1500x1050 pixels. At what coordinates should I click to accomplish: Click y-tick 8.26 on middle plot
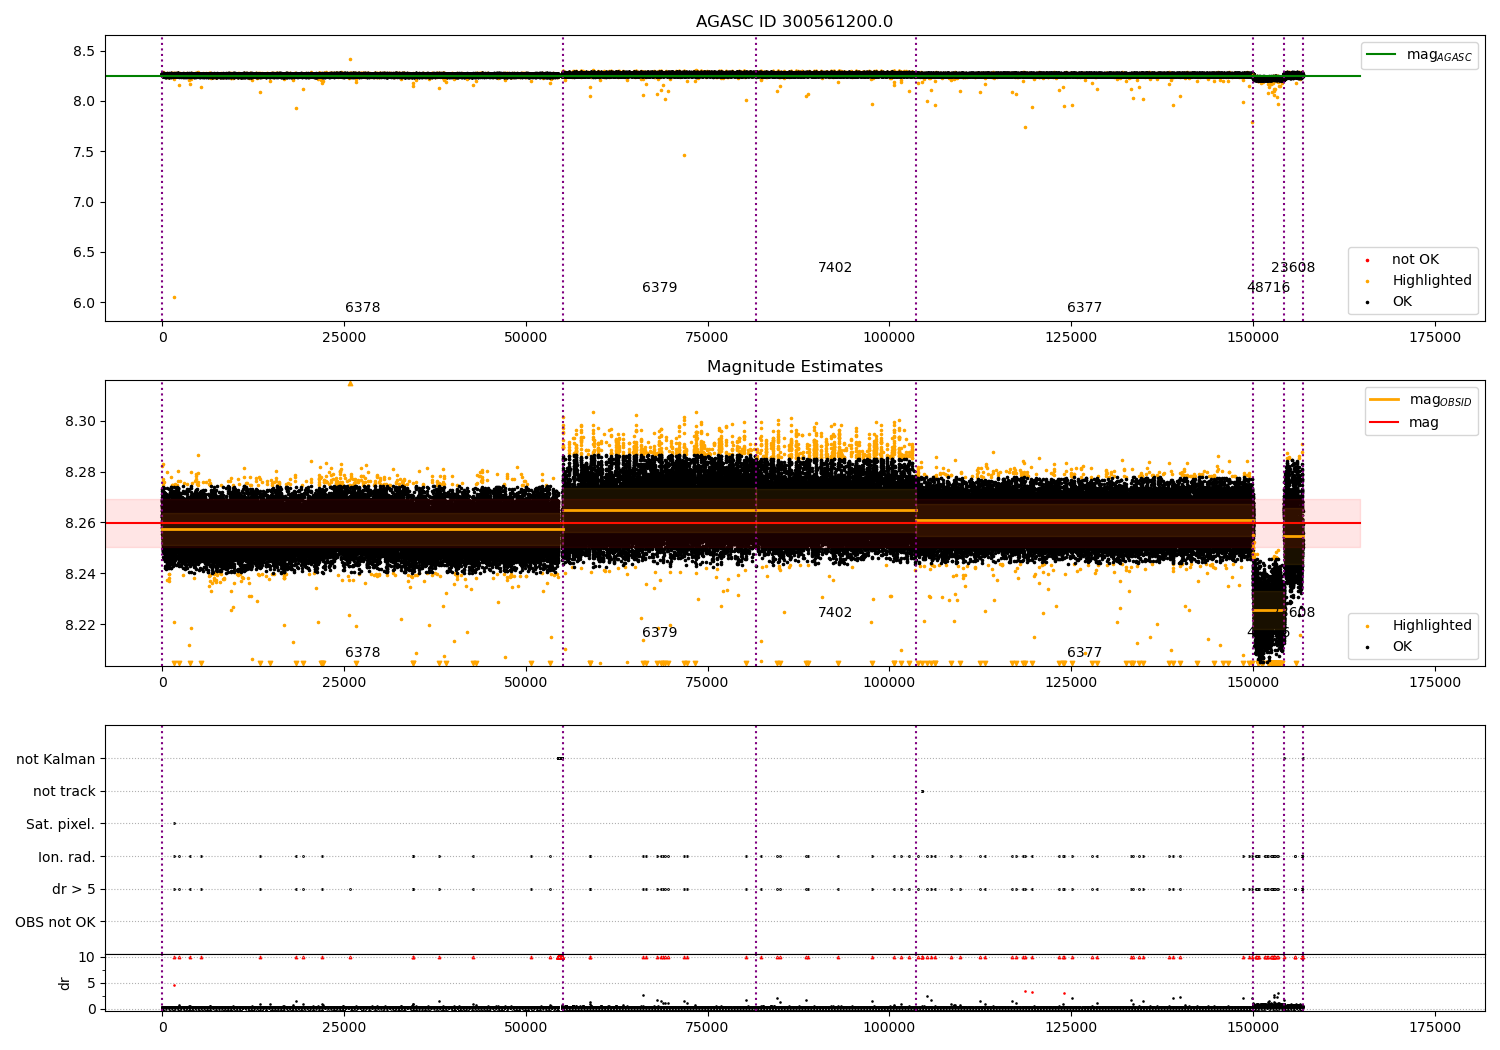tap(80, 523)
